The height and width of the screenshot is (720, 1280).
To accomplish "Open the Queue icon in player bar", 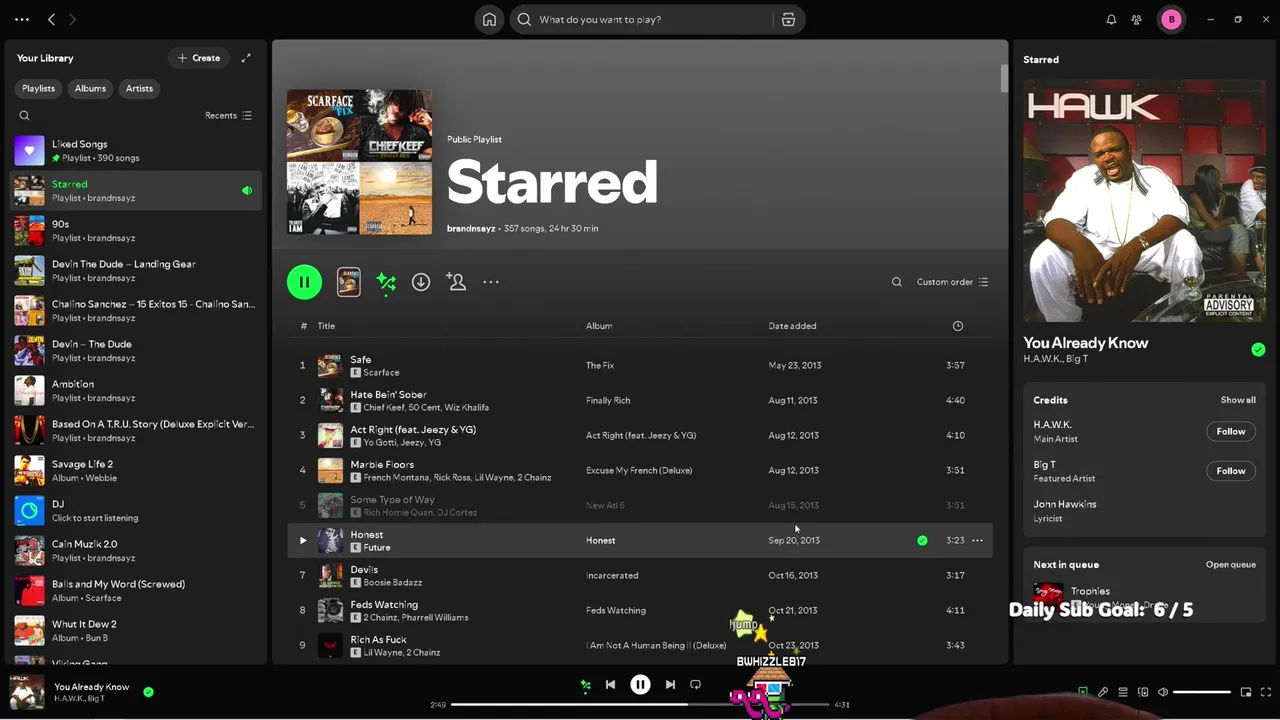I will 1123,692.
